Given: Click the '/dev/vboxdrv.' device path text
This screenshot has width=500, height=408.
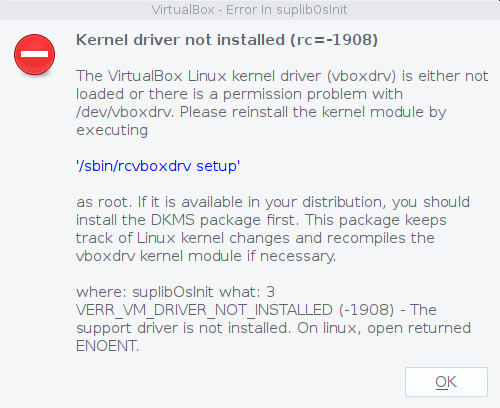Looking at the screenshot, I should pos(125,112).
